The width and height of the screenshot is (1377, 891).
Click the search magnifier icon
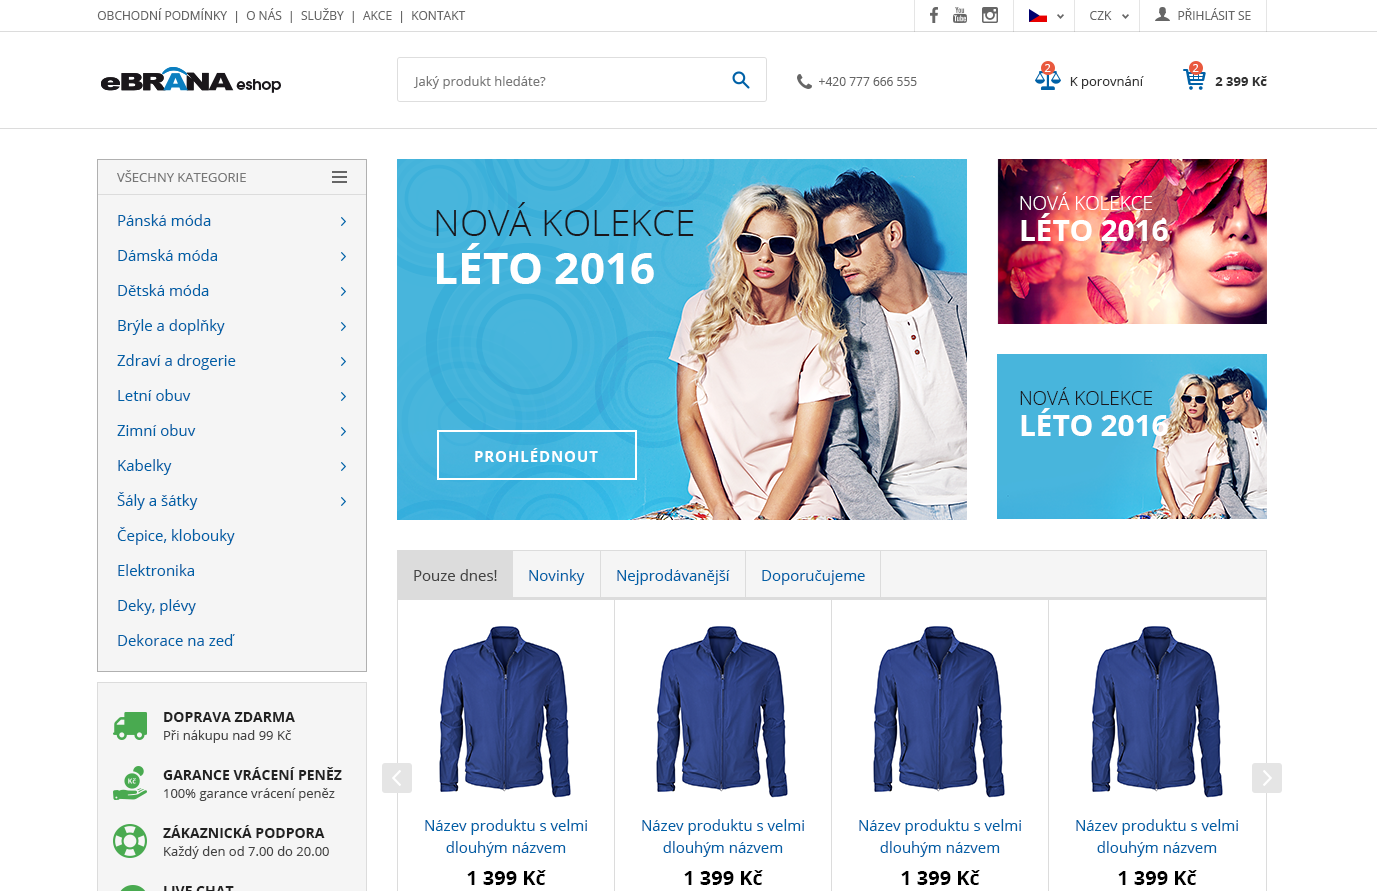pyautogui.click(x=741, y=80)
